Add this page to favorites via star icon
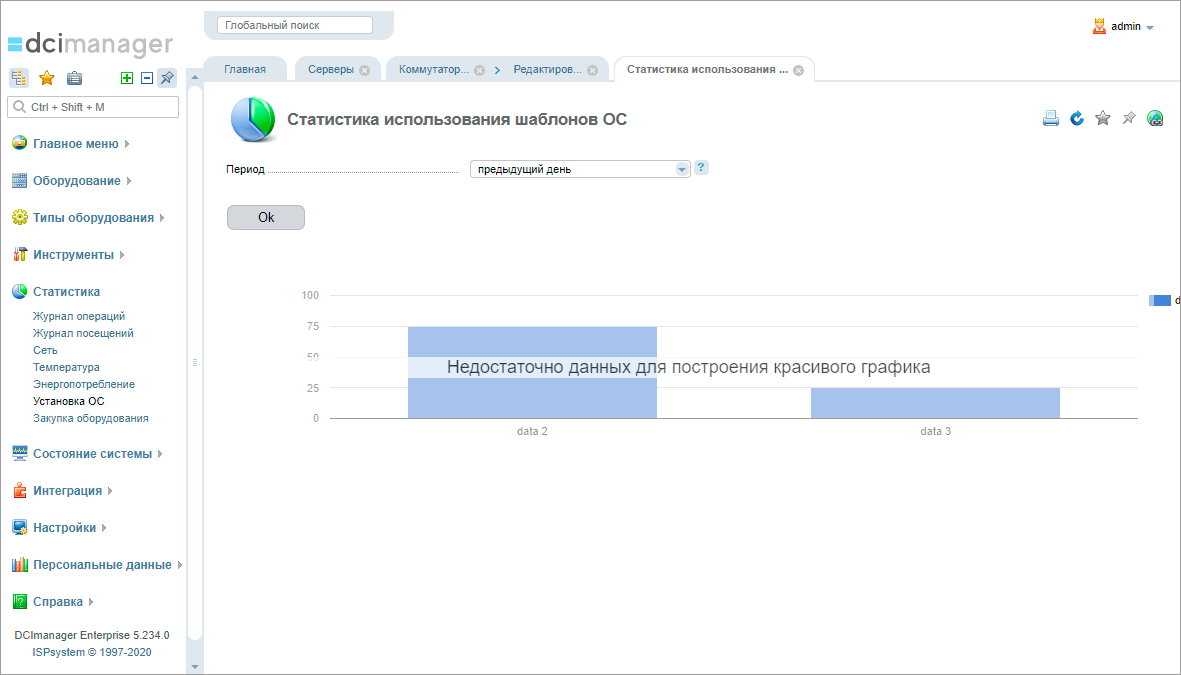Screen dimensions: 1181x675 tap(1103, 117)
